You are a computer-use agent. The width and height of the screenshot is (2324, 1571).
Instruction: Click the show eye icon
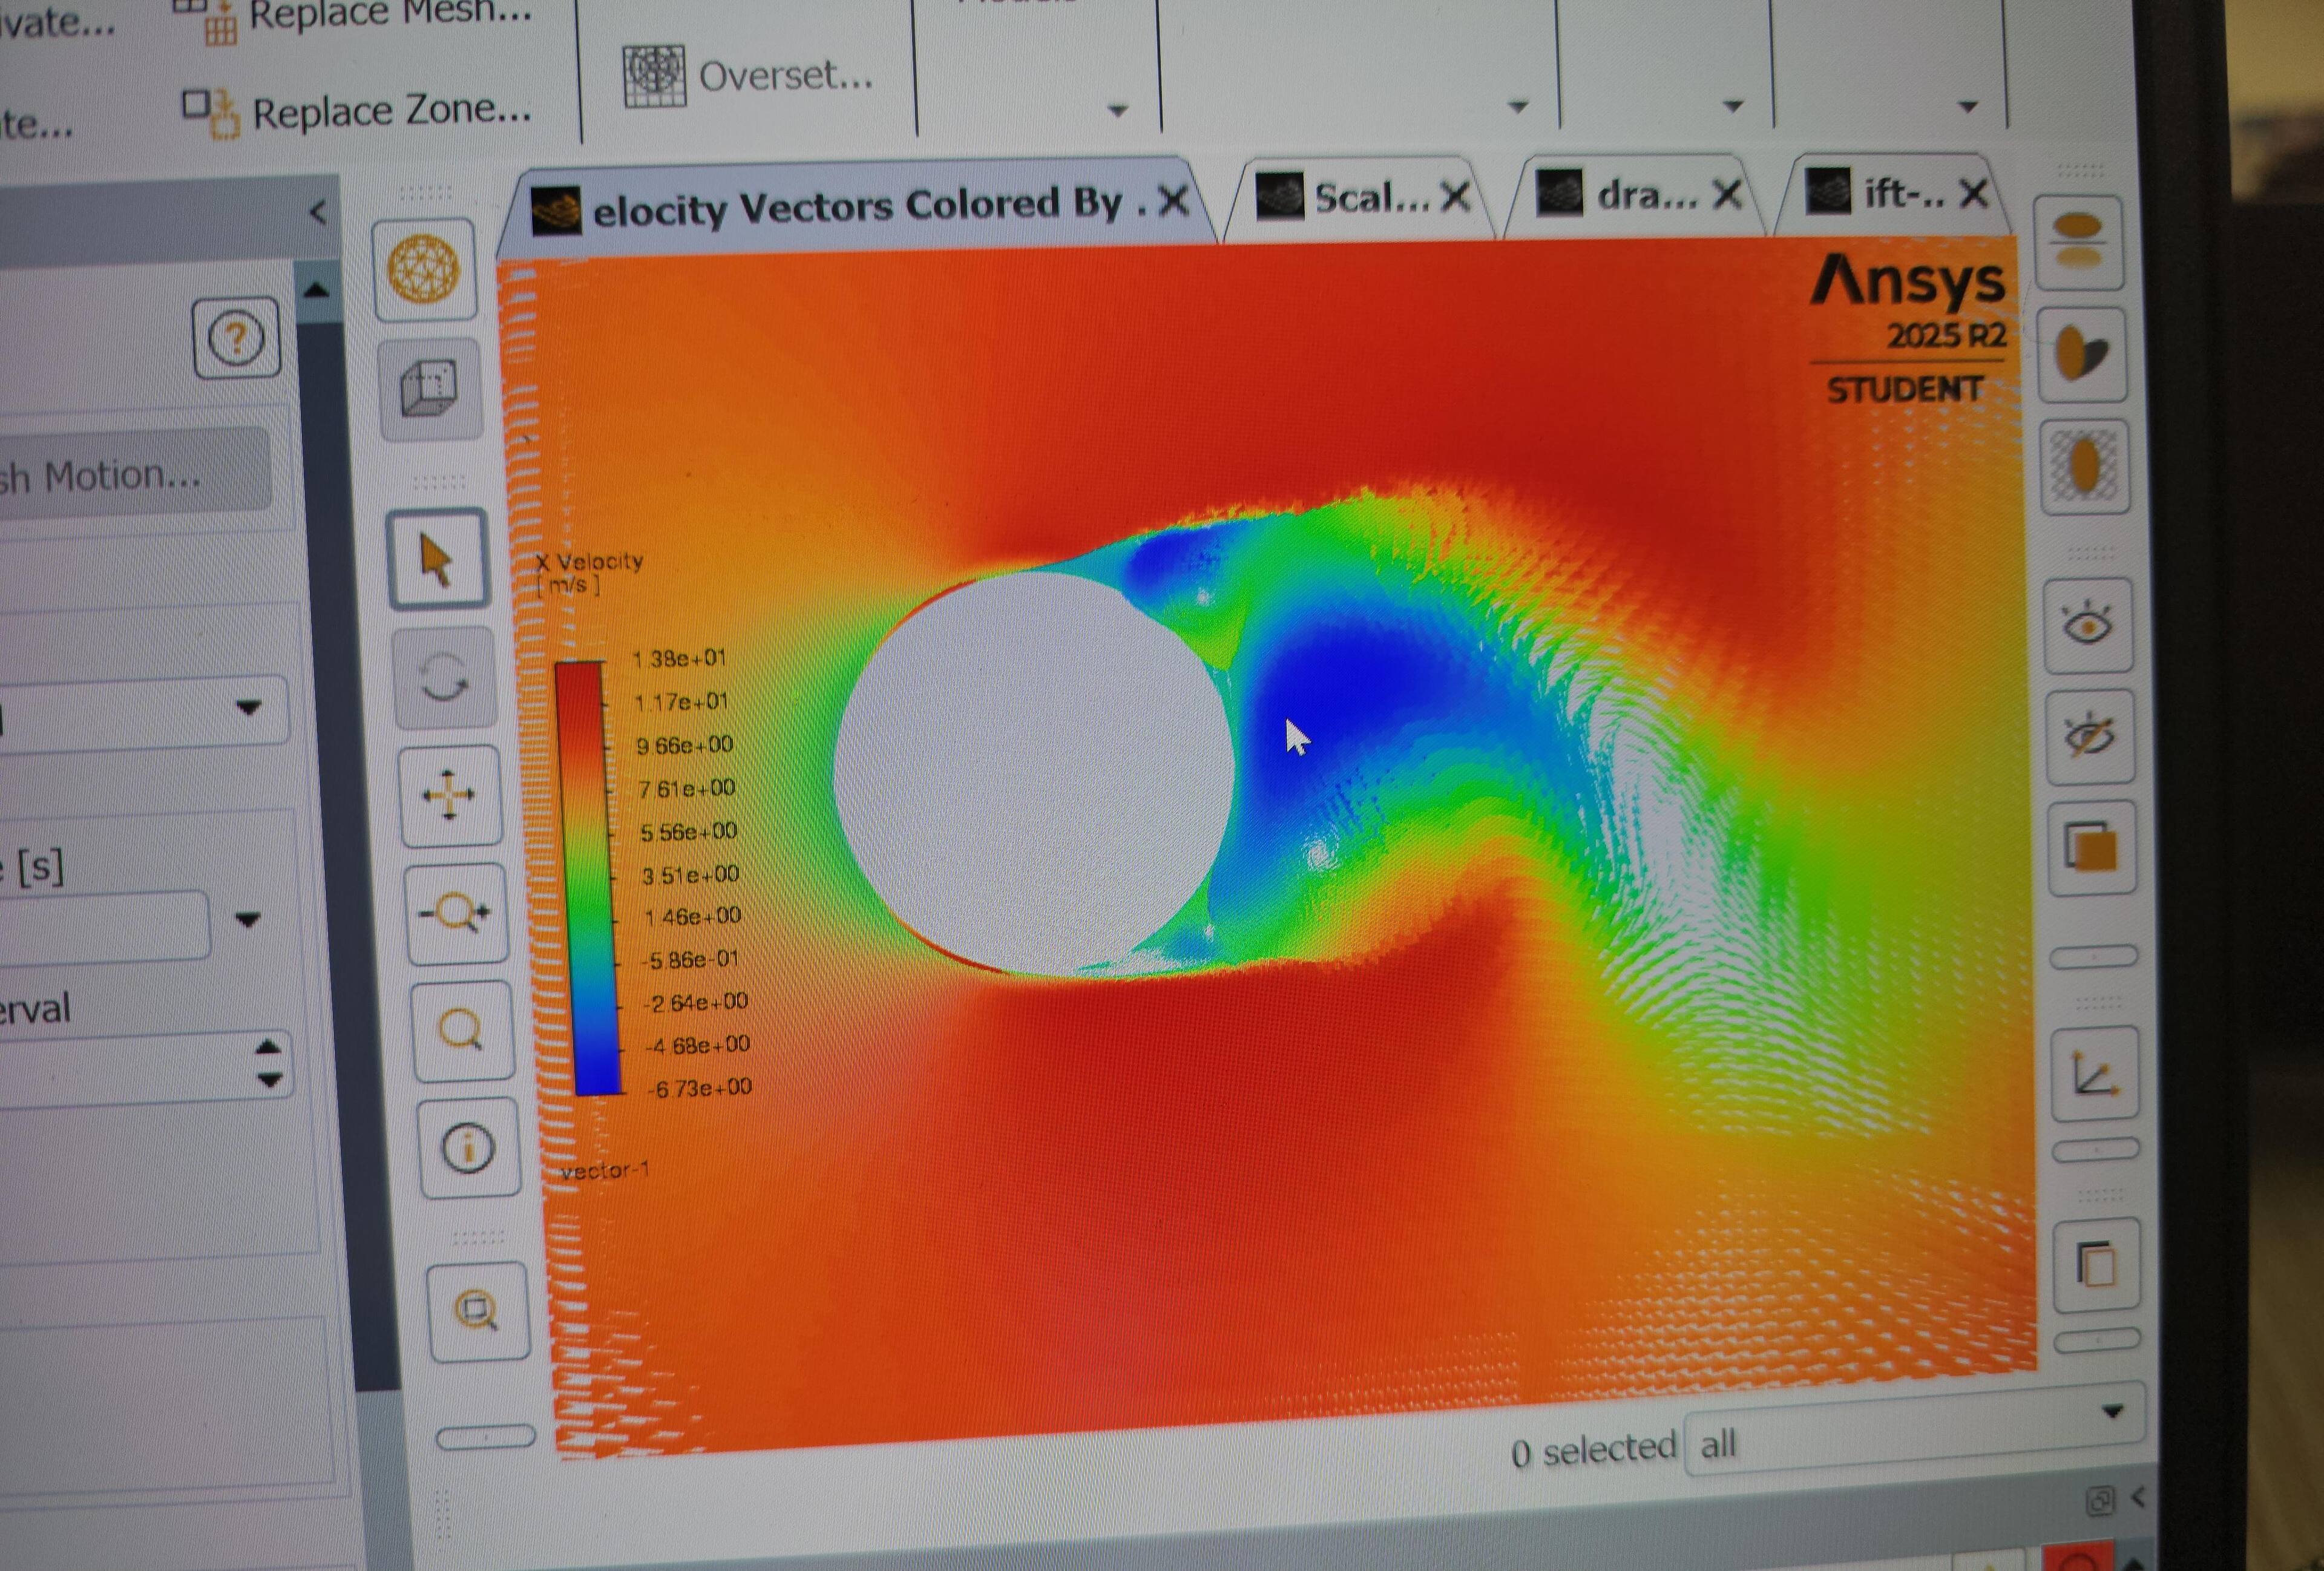[x=2087, y=626]
